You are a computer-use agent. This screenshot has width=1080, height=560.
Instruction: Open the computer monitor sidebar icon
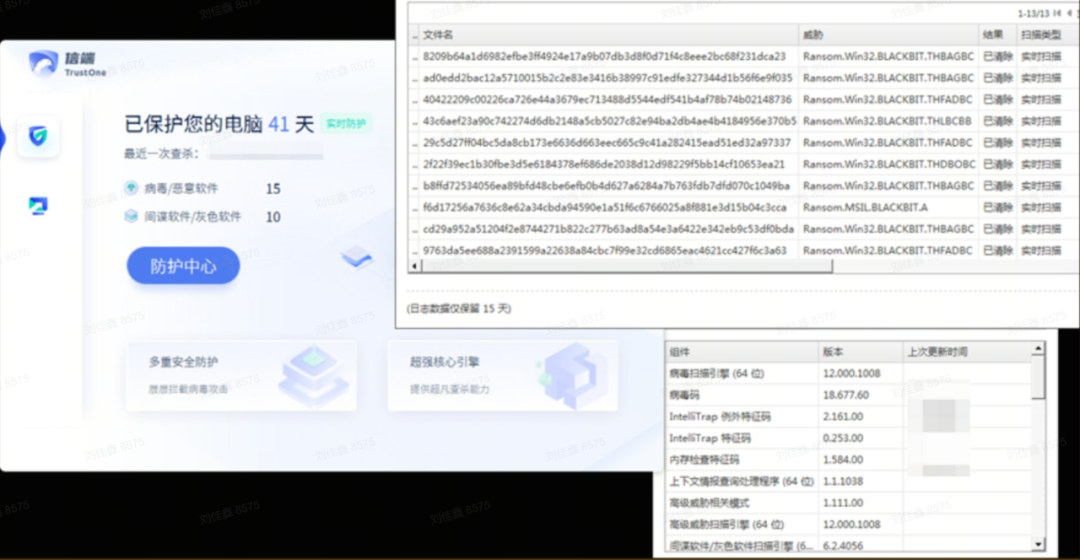pyautogui.click(x=38, y=206)
